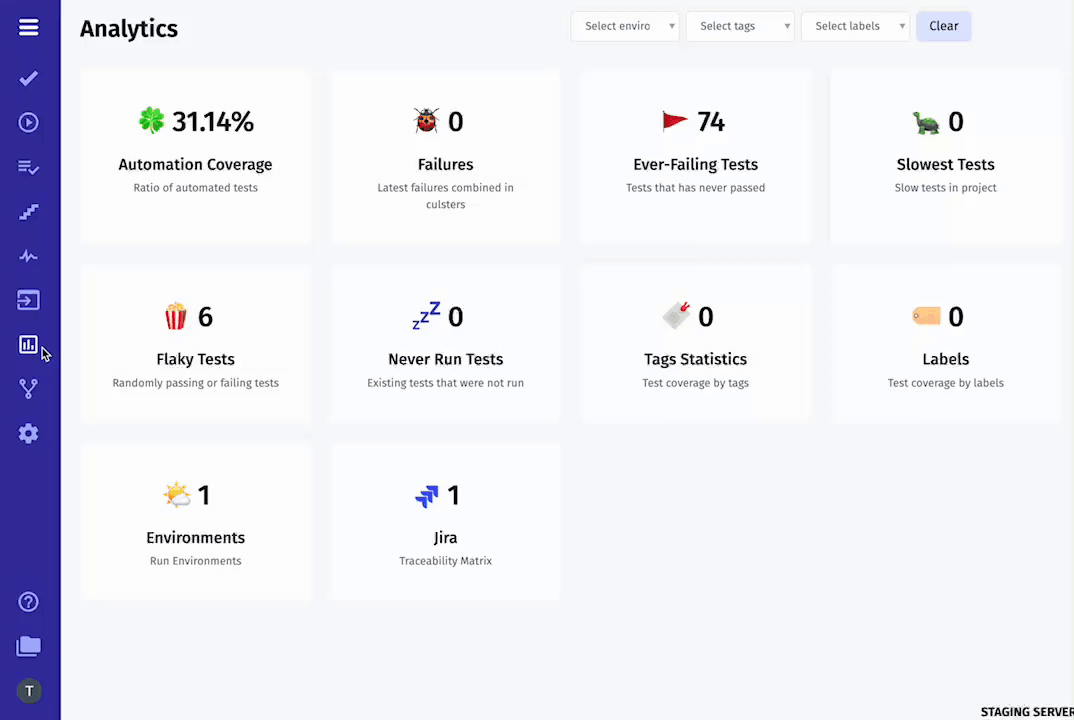Click the sun-cloud icon on Environments card

coord(177,495)
